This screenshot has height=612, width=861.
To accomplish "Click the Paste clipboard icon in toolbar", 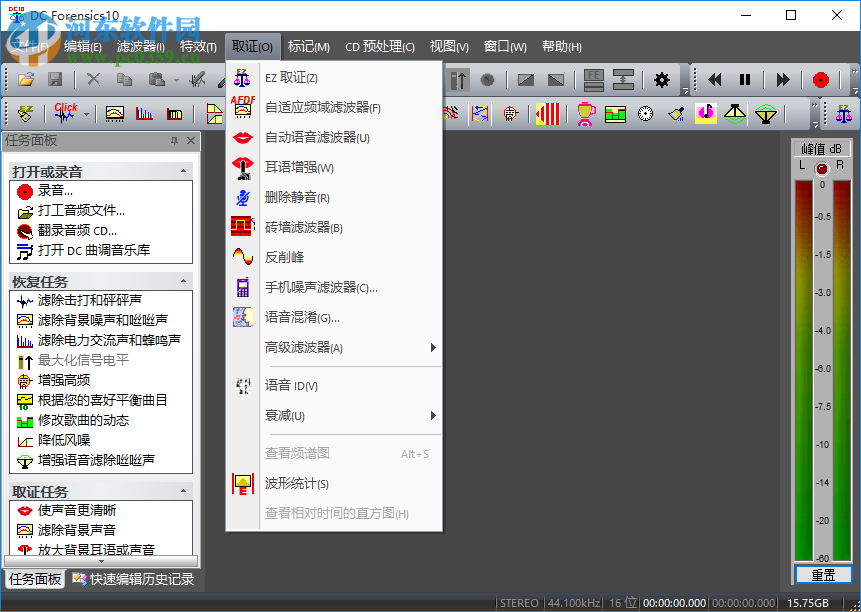I will click(x=156, y=80).
